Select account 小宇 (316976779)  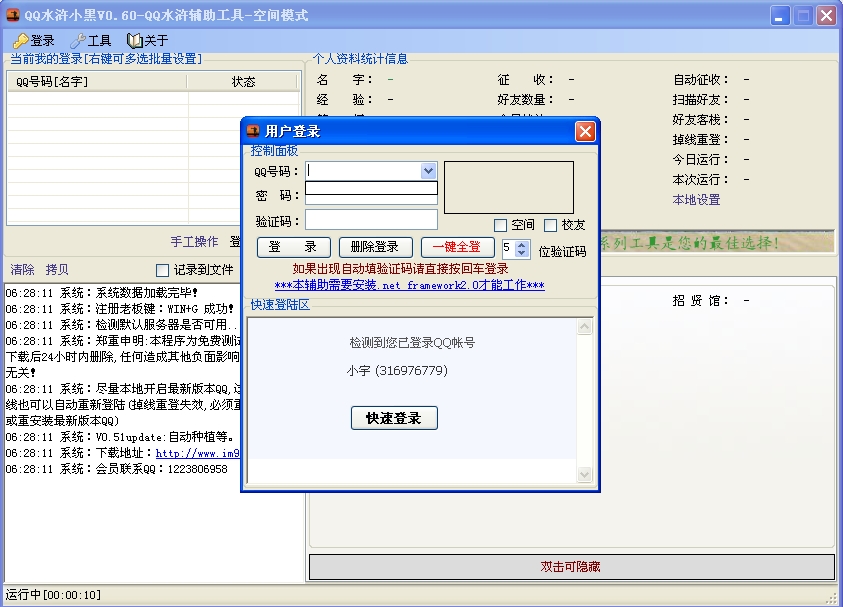coord(397,370)
